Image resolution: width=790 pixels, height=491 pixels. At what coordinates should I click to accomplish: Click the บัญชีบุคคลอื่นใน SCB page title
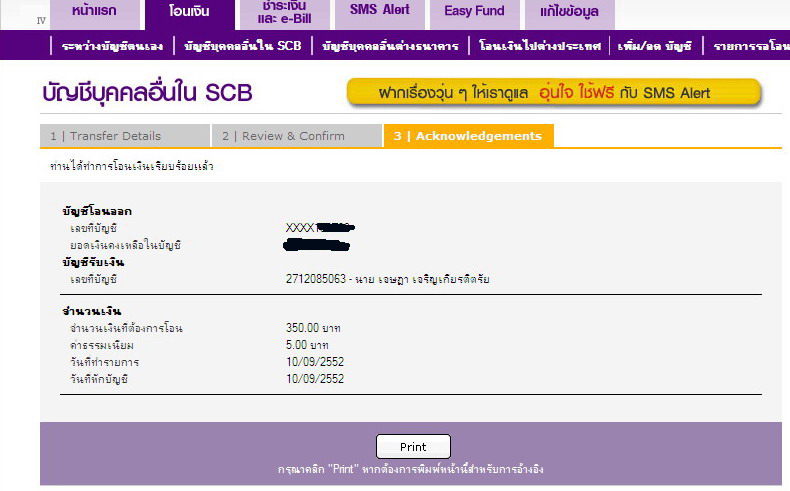147,93
